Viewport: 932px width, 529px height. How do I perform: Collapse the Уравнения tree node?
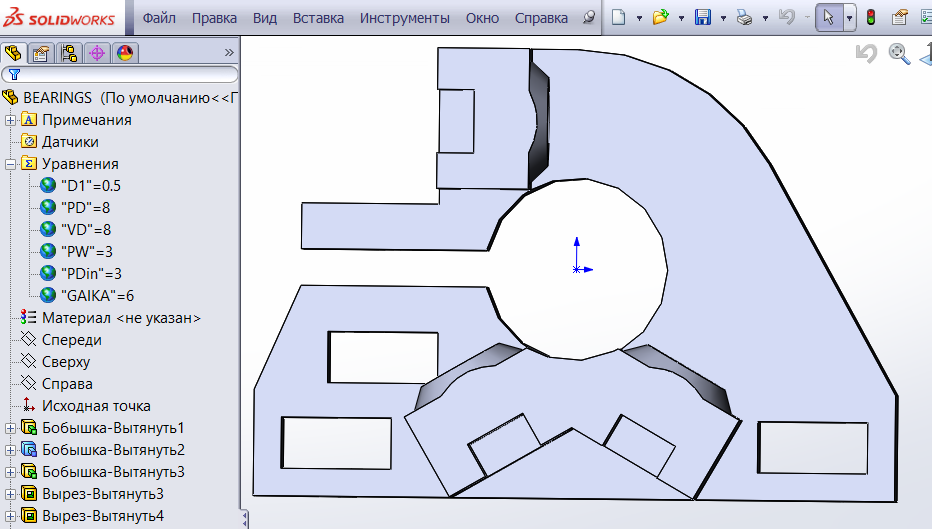coord(11,164)
